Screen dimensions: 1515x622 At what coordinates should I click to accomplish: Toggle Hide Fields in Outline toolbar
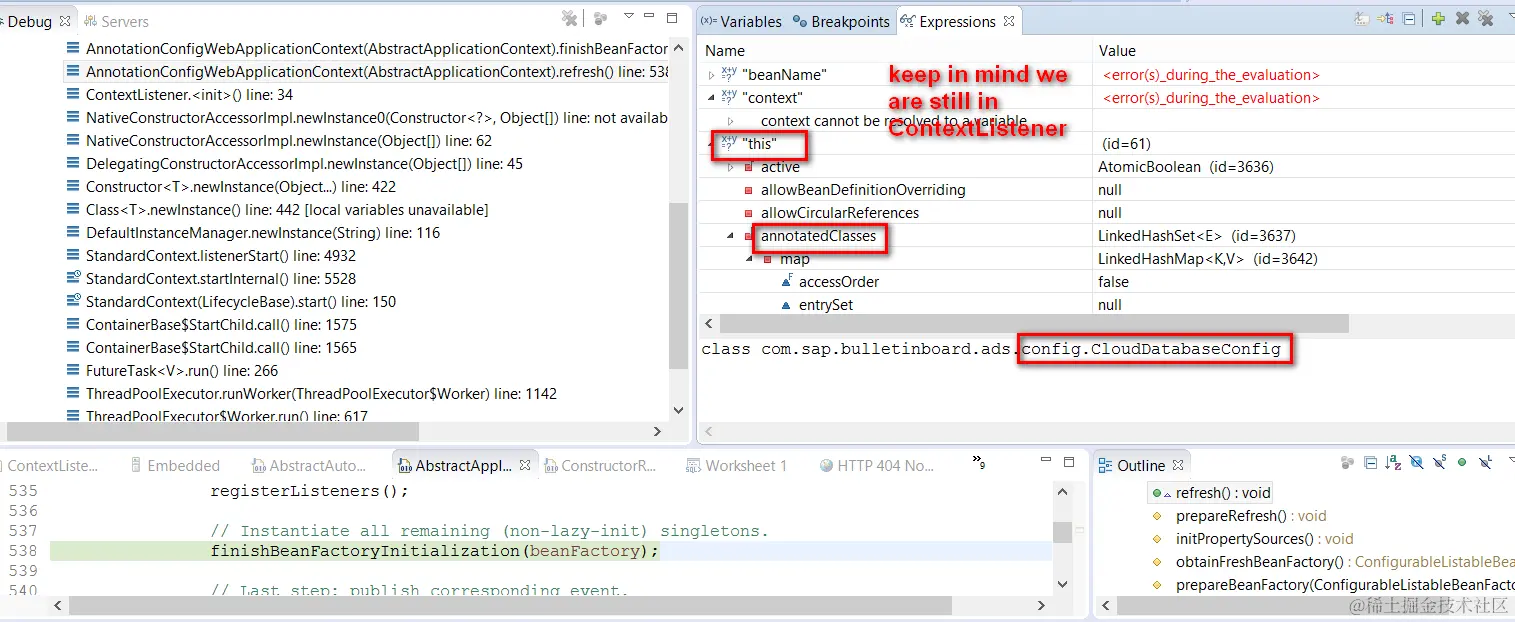pos(1416,463)
